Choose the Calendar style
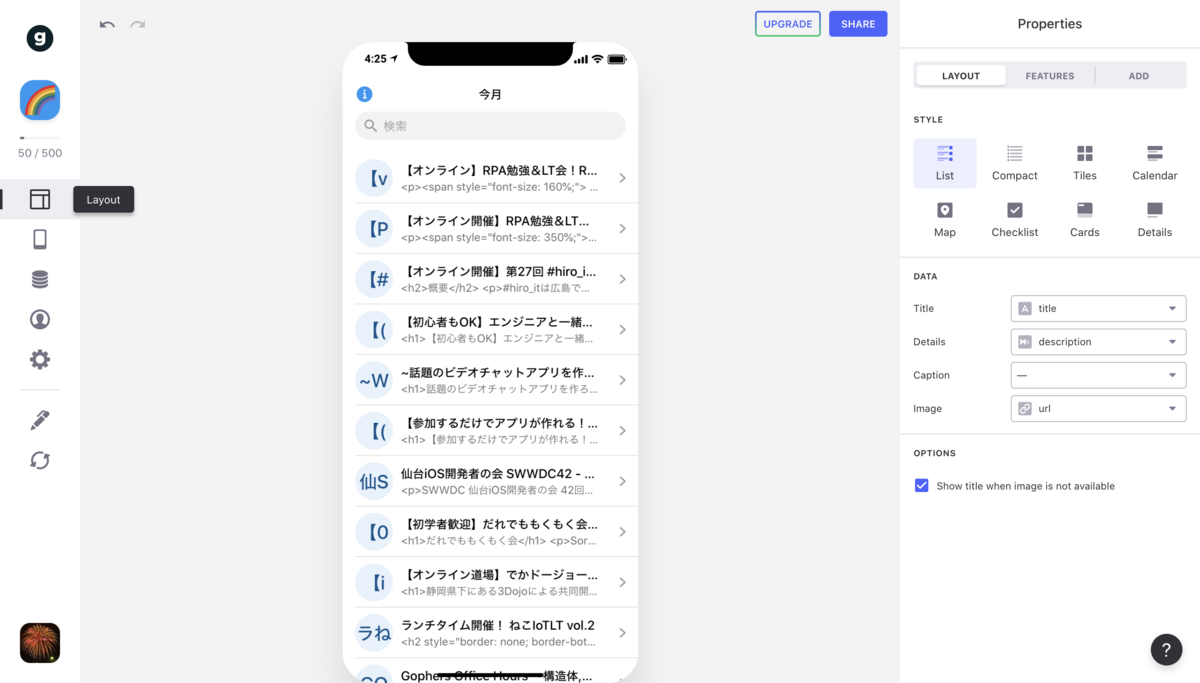The image size is (1200, 683). coord(1155,163)
